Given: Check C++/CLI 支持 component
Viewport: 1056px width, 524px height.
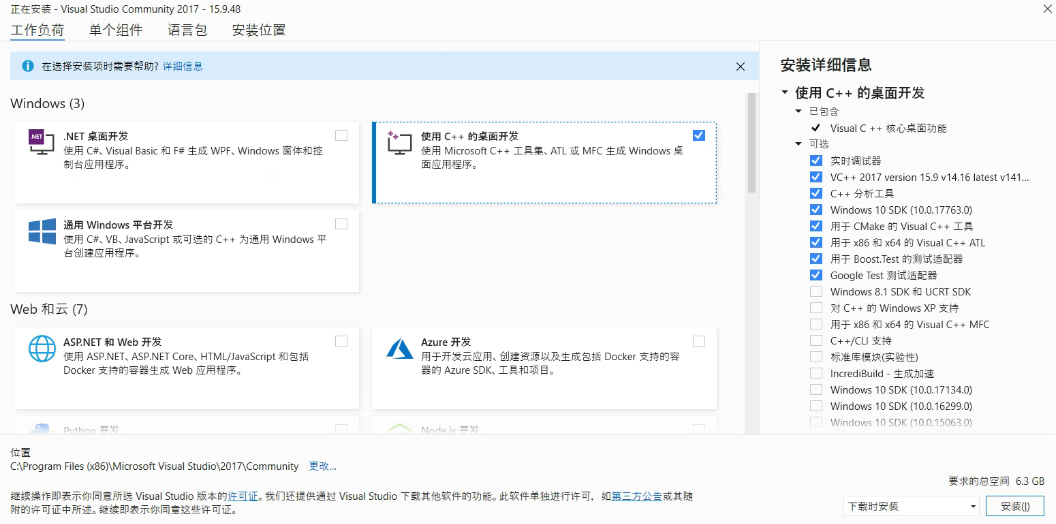Looking at the screenshot, I should [x=816, y=340].
